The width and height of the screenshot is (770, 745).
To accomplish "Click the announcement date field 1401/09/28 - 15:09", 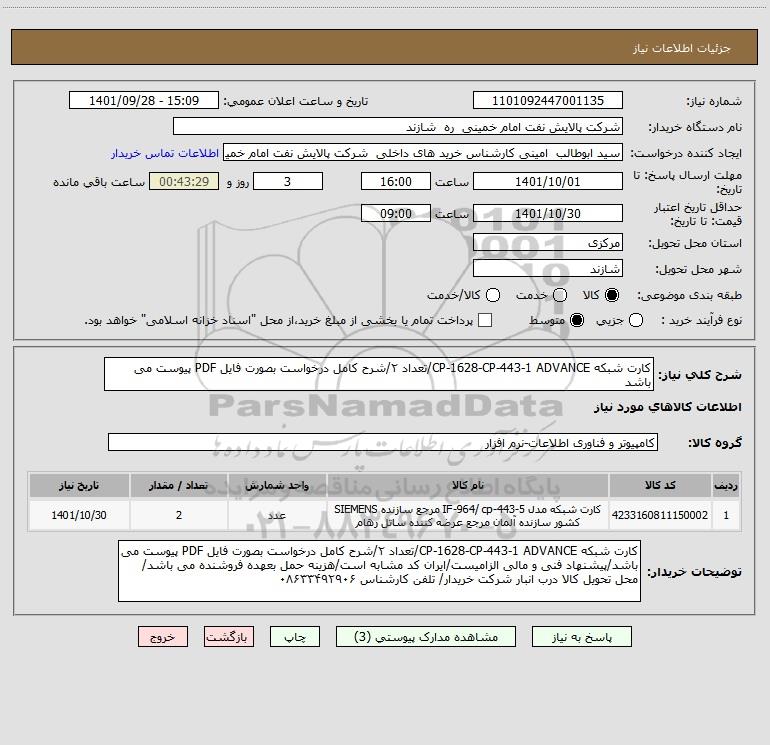I will point(144,101).
